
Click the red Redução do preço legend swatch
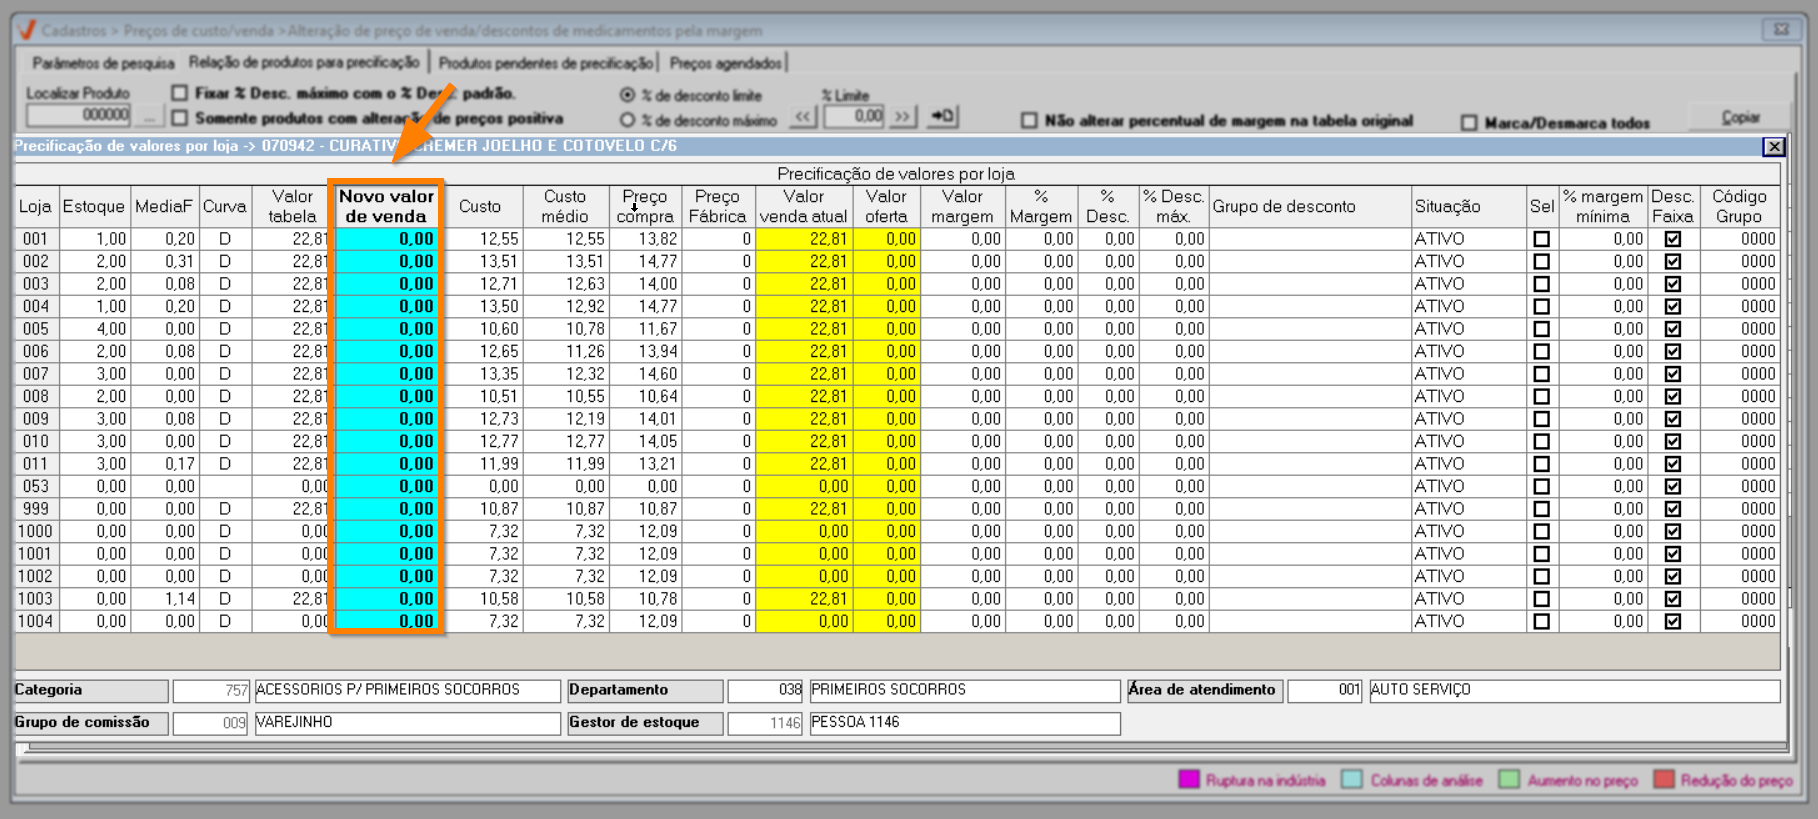pyautogui.click(x=1664, y=780)
